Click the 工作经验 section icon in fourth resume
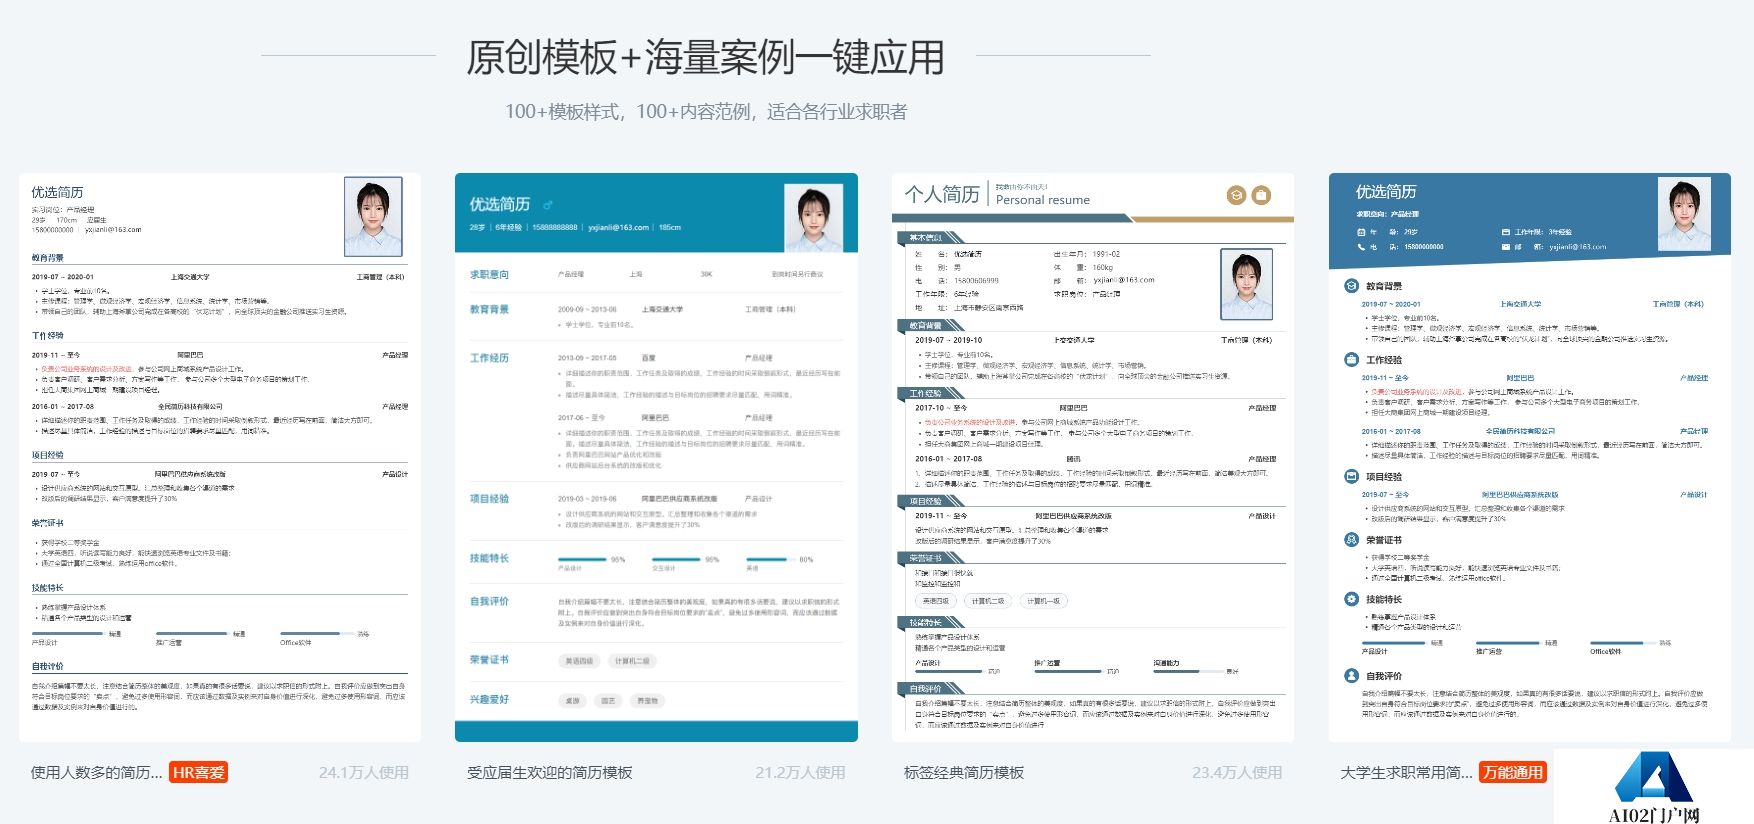The height and width of the screenshot is (824, 1754). pos(1351,359)
